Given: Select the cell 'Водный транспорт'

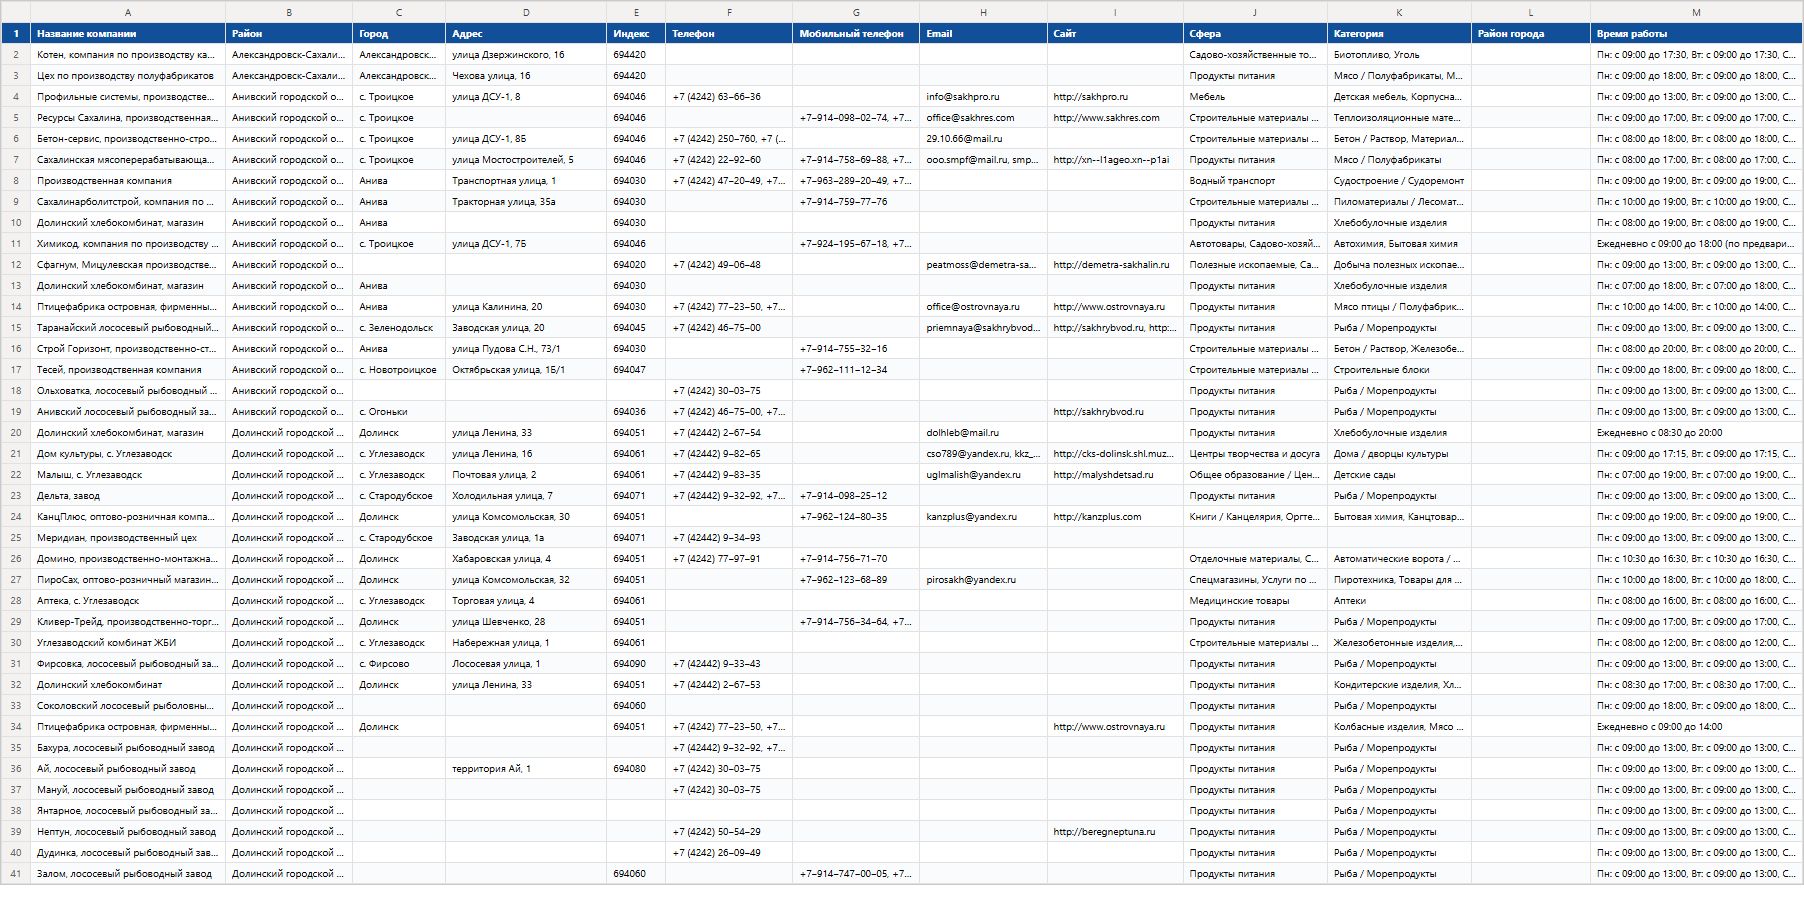Looking at the screenshot, I should click(x=1255, y=181).
